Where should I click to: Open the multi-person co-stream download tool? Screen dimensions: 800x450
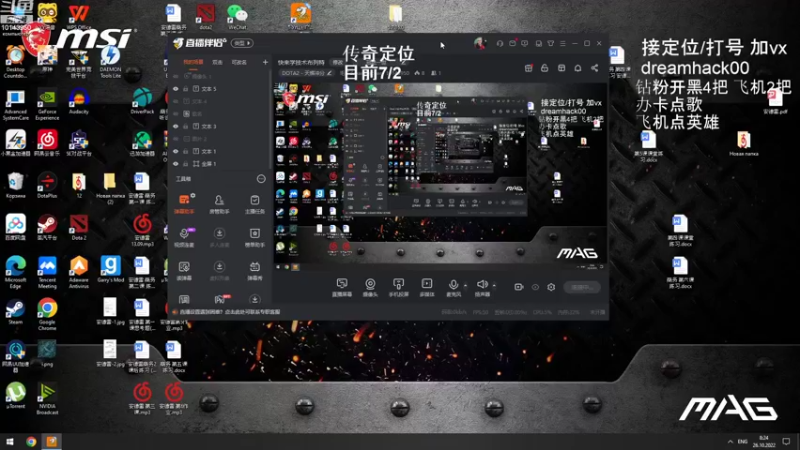click(219, 237)
